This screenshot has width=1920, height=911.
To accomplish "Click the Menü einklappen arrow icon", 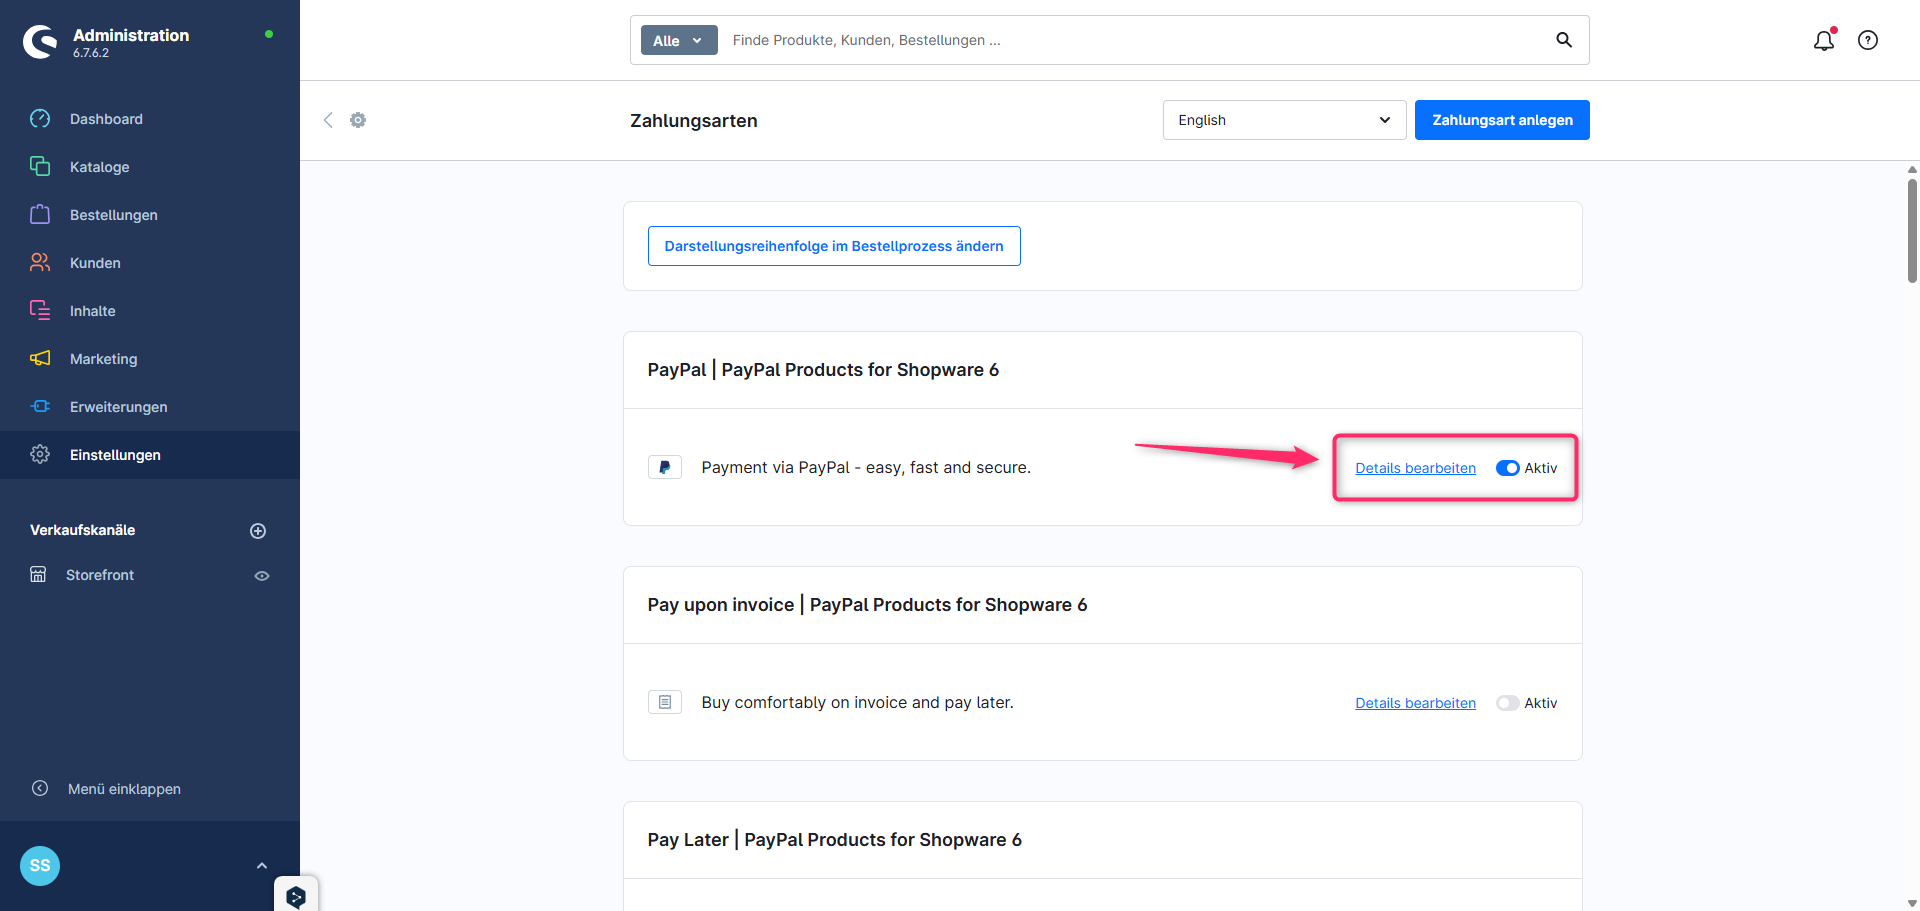I will (x=40, y=788).
